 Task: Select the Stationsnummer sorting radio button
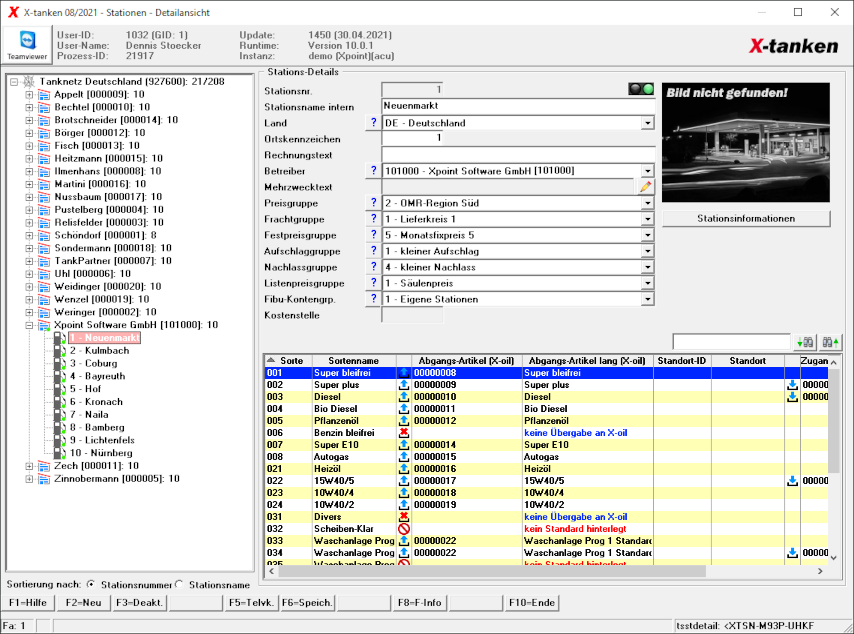click(91, 584)
